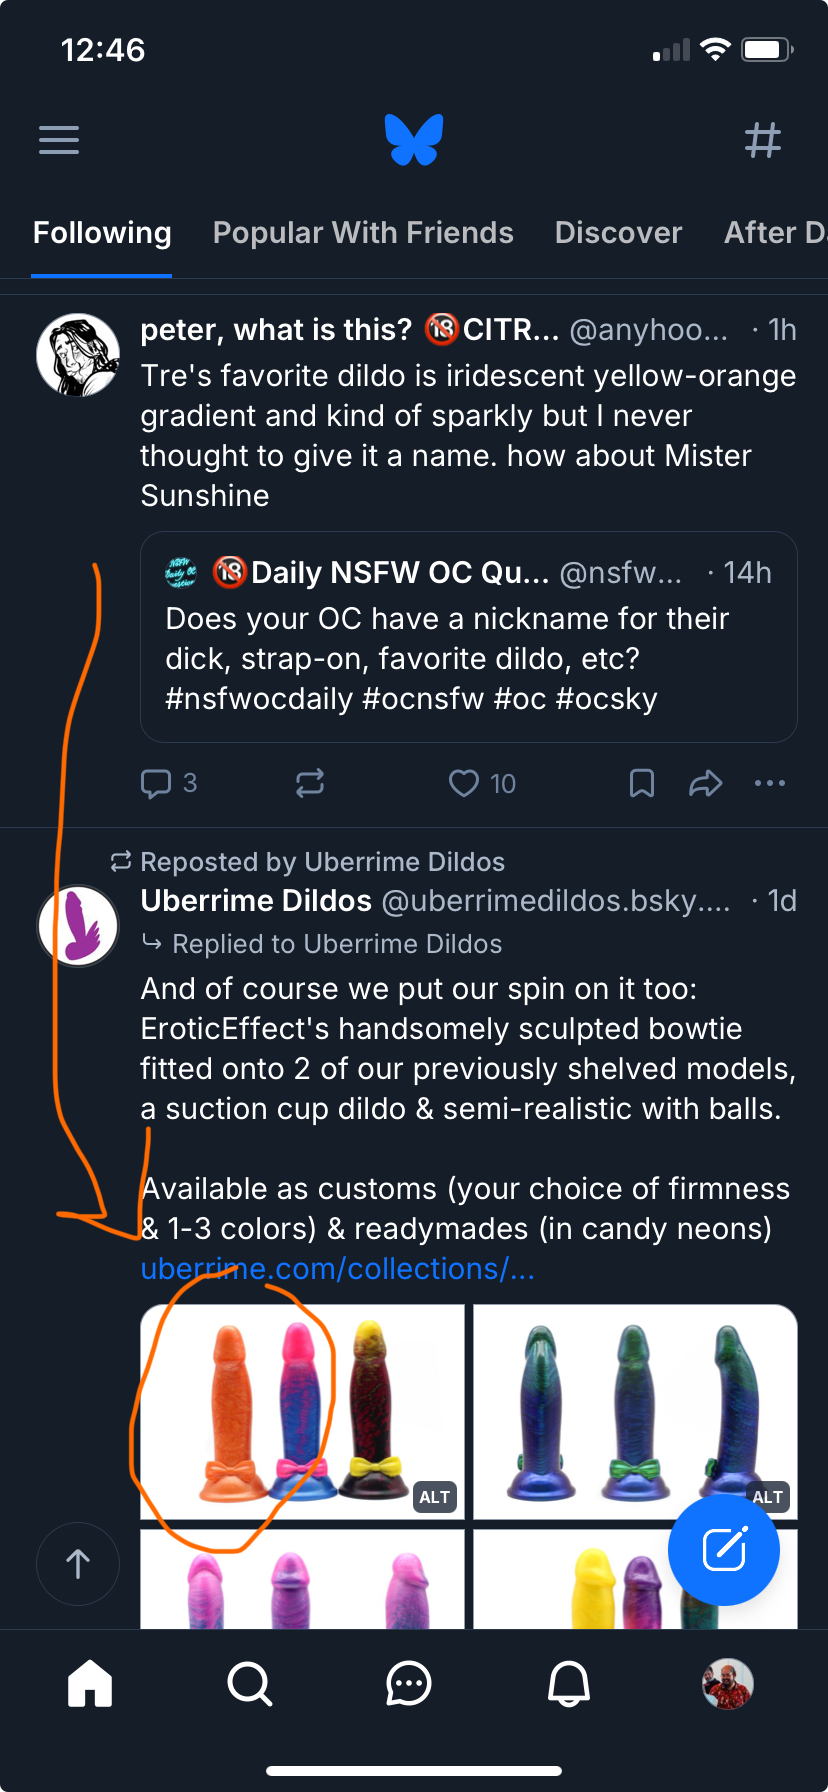Open the Search tab in bottom bar

[x=249, y=1683]
